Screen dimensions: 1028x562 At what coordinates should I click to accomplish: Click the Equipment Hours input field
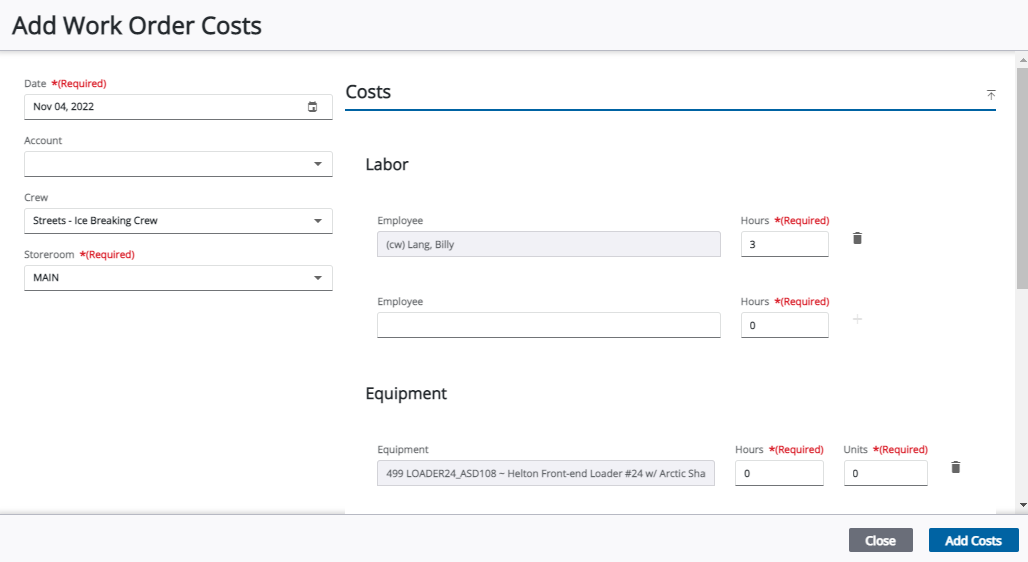(x=779, y=473)
